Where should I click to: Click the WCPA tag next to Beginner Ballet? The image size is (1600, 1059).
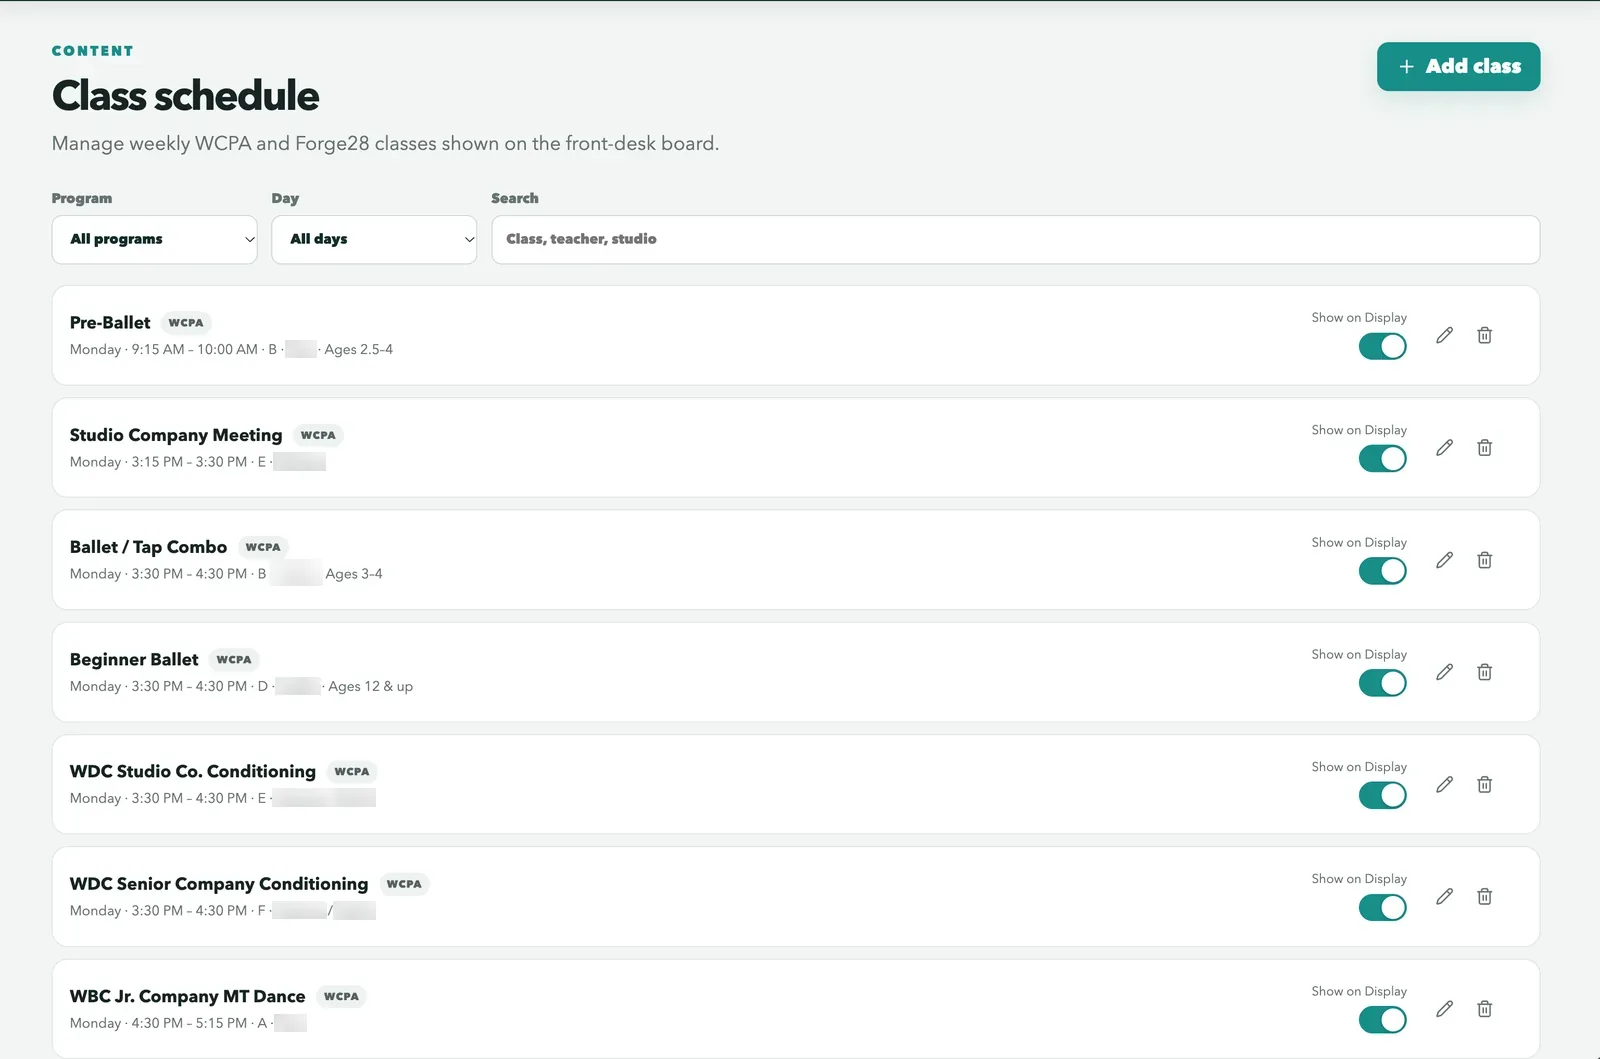point(234,660)
